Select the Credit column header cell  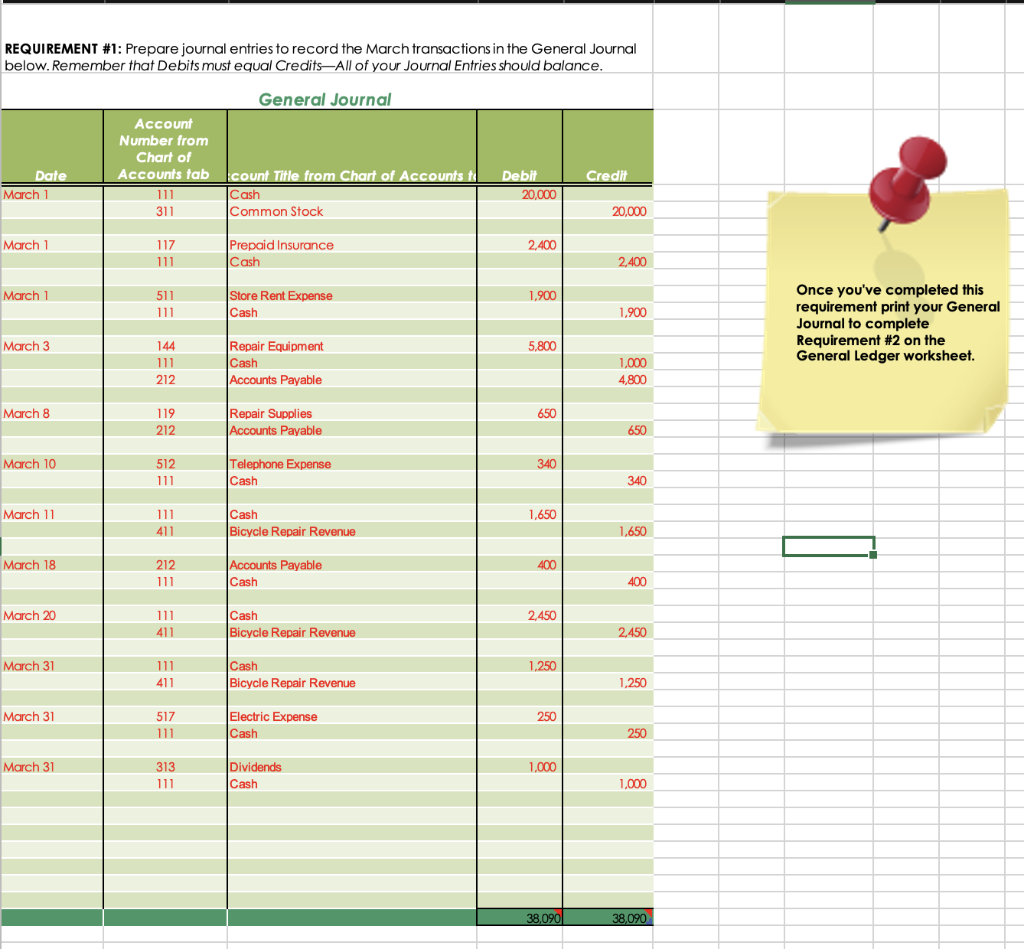pyautogui.click(x=606, y=146)
